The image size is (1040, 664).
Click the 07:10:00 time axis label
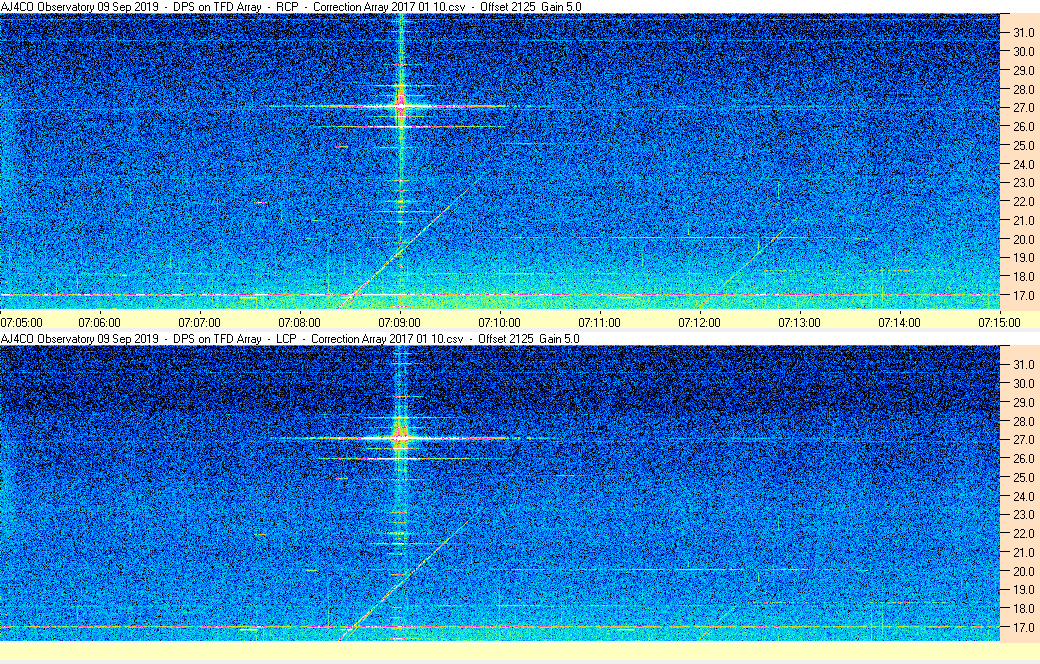[x=499, y=323]
